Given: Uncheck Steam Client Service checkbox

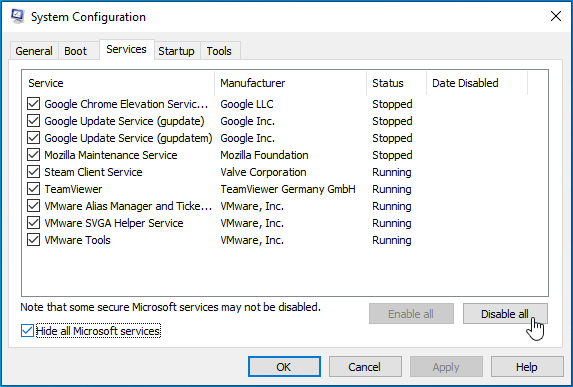Looking at the screenshot, I should point(33,172).
